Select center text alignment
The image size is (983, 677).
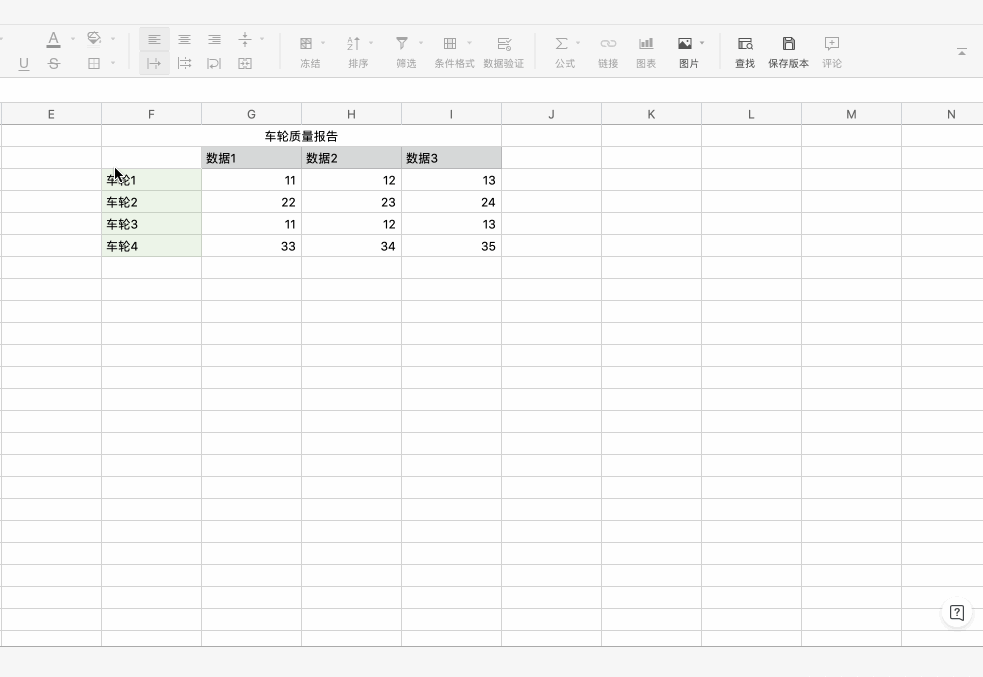click(x=184, y=39)
